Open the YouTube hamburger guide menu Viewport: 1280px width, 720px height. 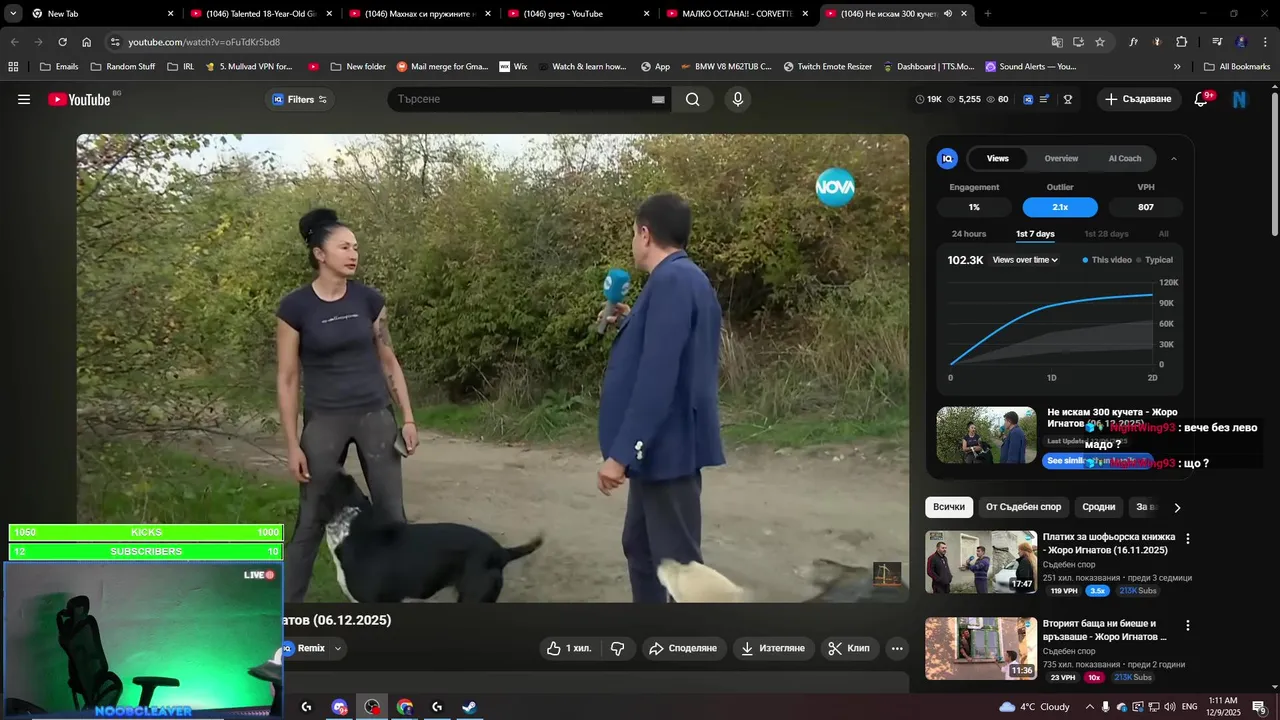coord(24,99)
